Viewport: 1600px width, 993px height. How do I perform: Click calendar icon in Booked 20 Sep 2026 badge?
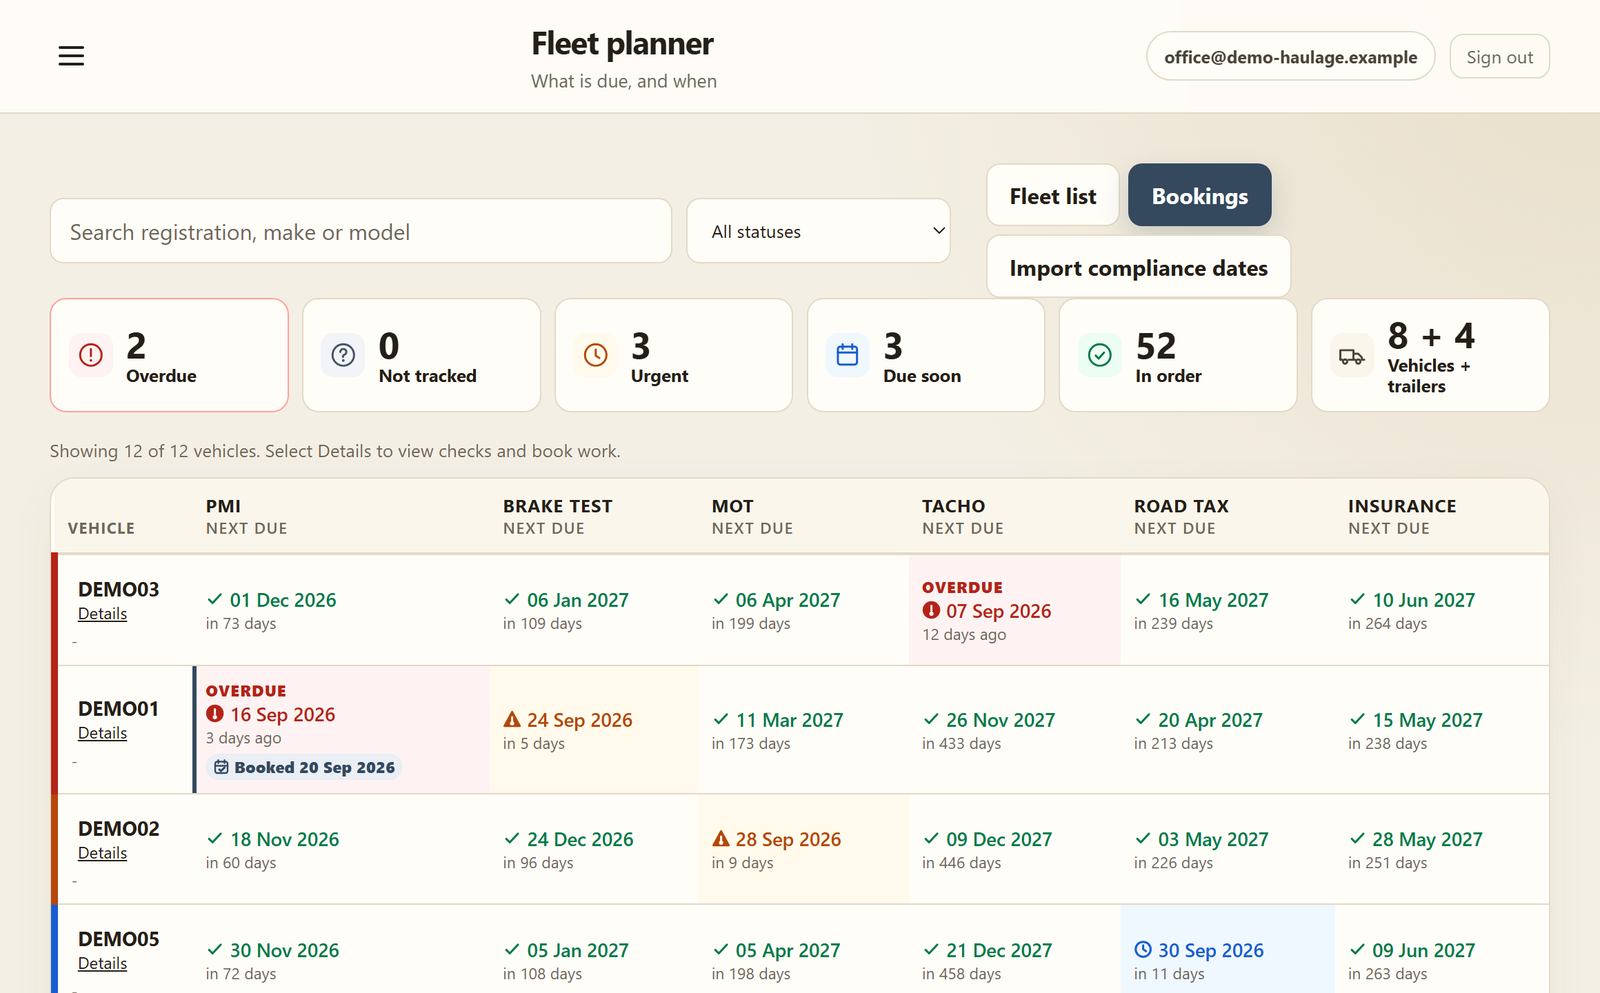pos(221,767)
